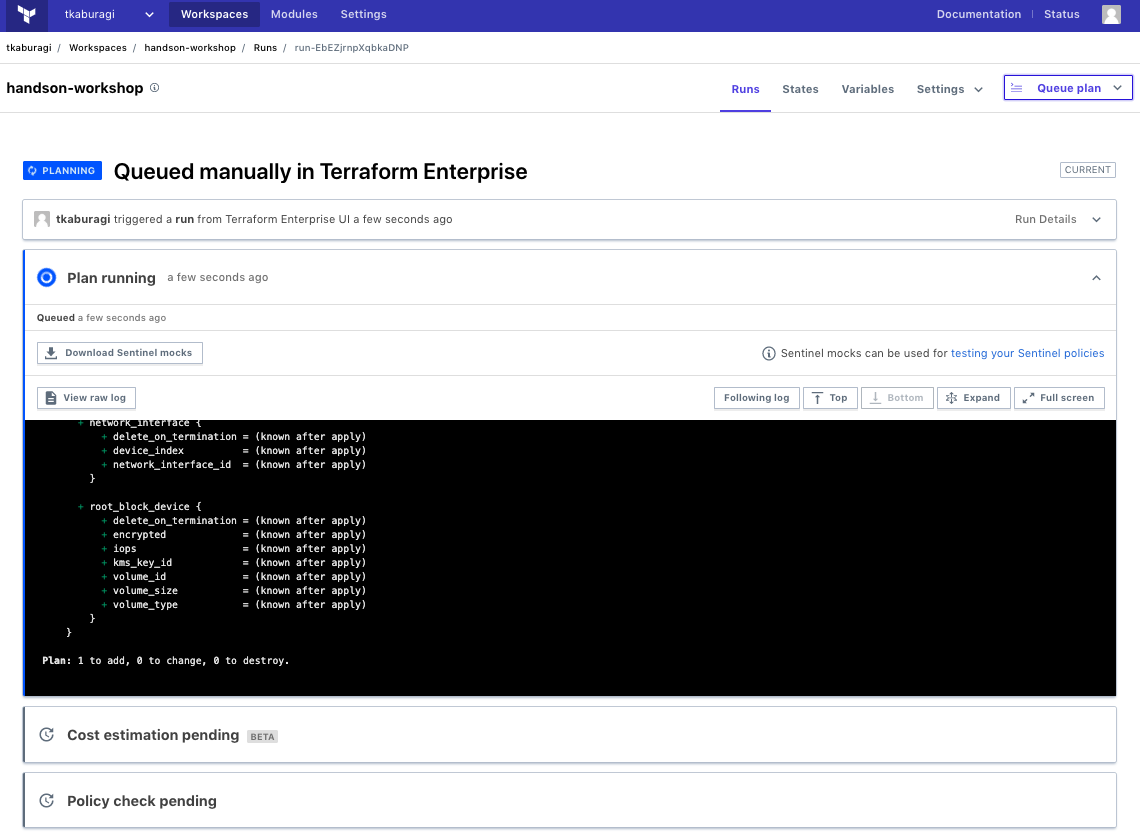Collapse the Plan running panel
Viewport: 1140px width, 834px height.
(1096, 278)
